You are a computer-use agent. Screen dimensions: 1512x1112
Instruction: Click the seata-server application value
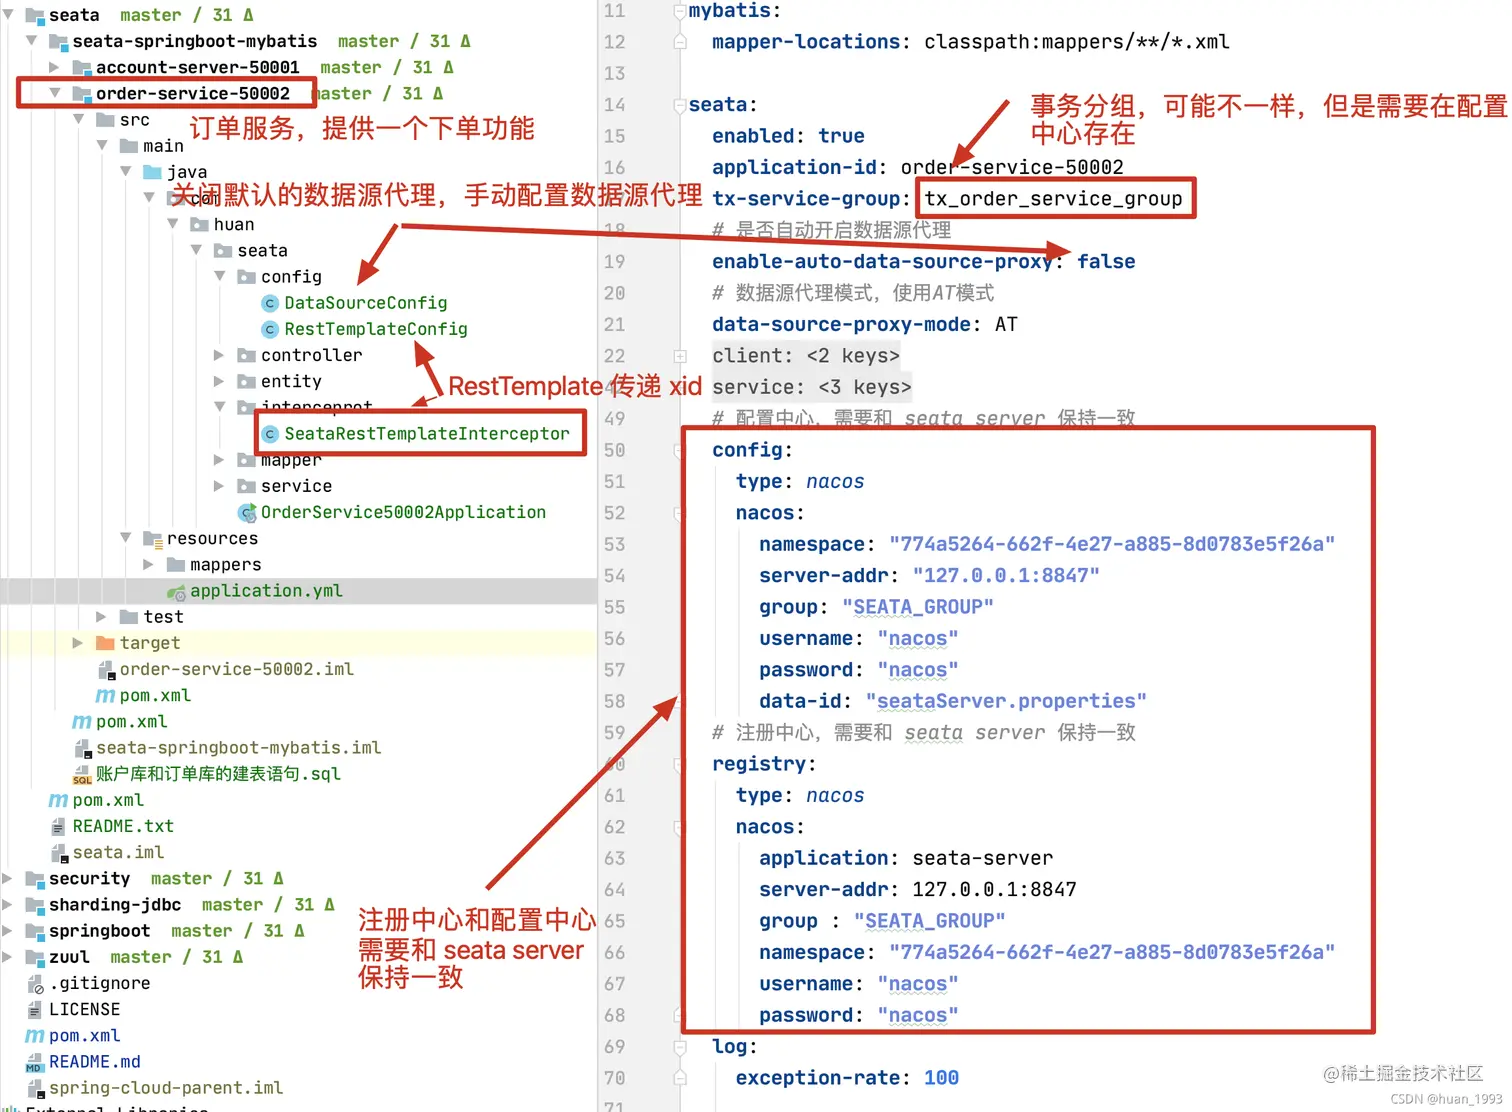pos(982,858)
